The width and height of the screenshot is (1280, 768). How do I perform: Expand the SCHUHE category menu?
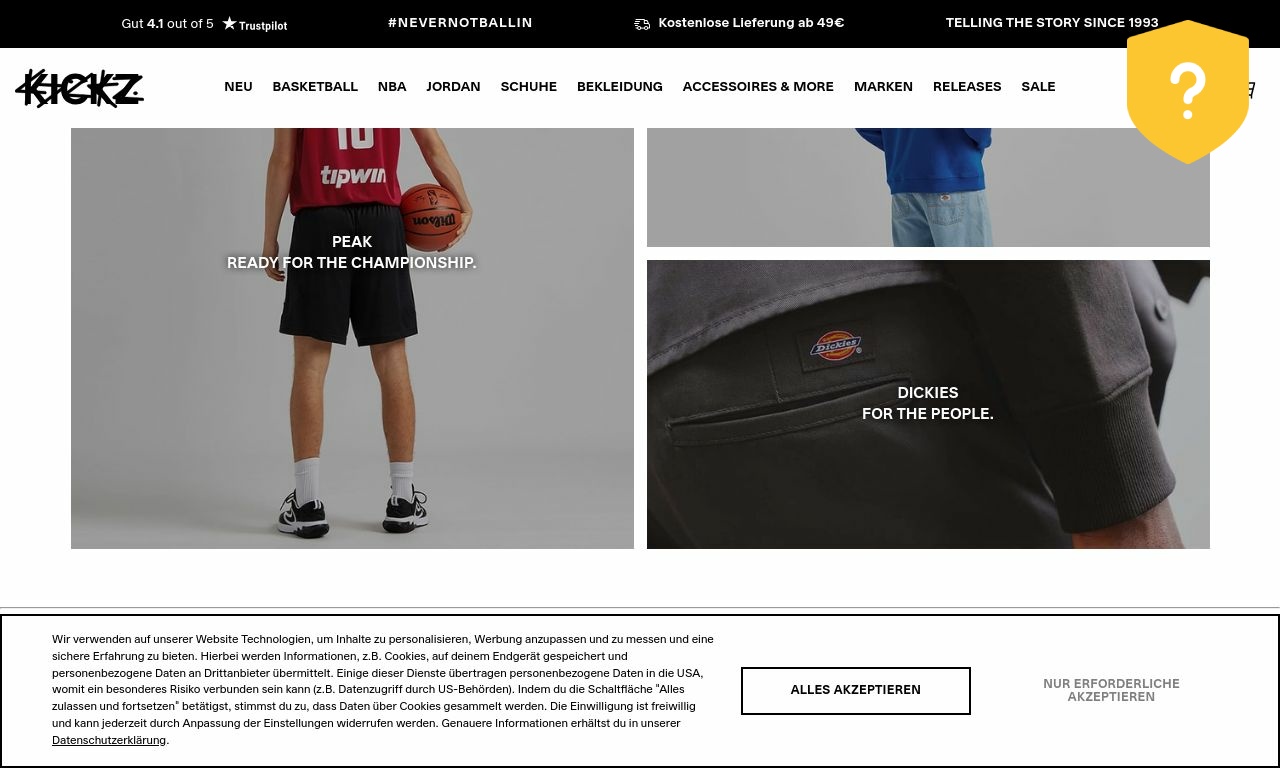(529, 87)
